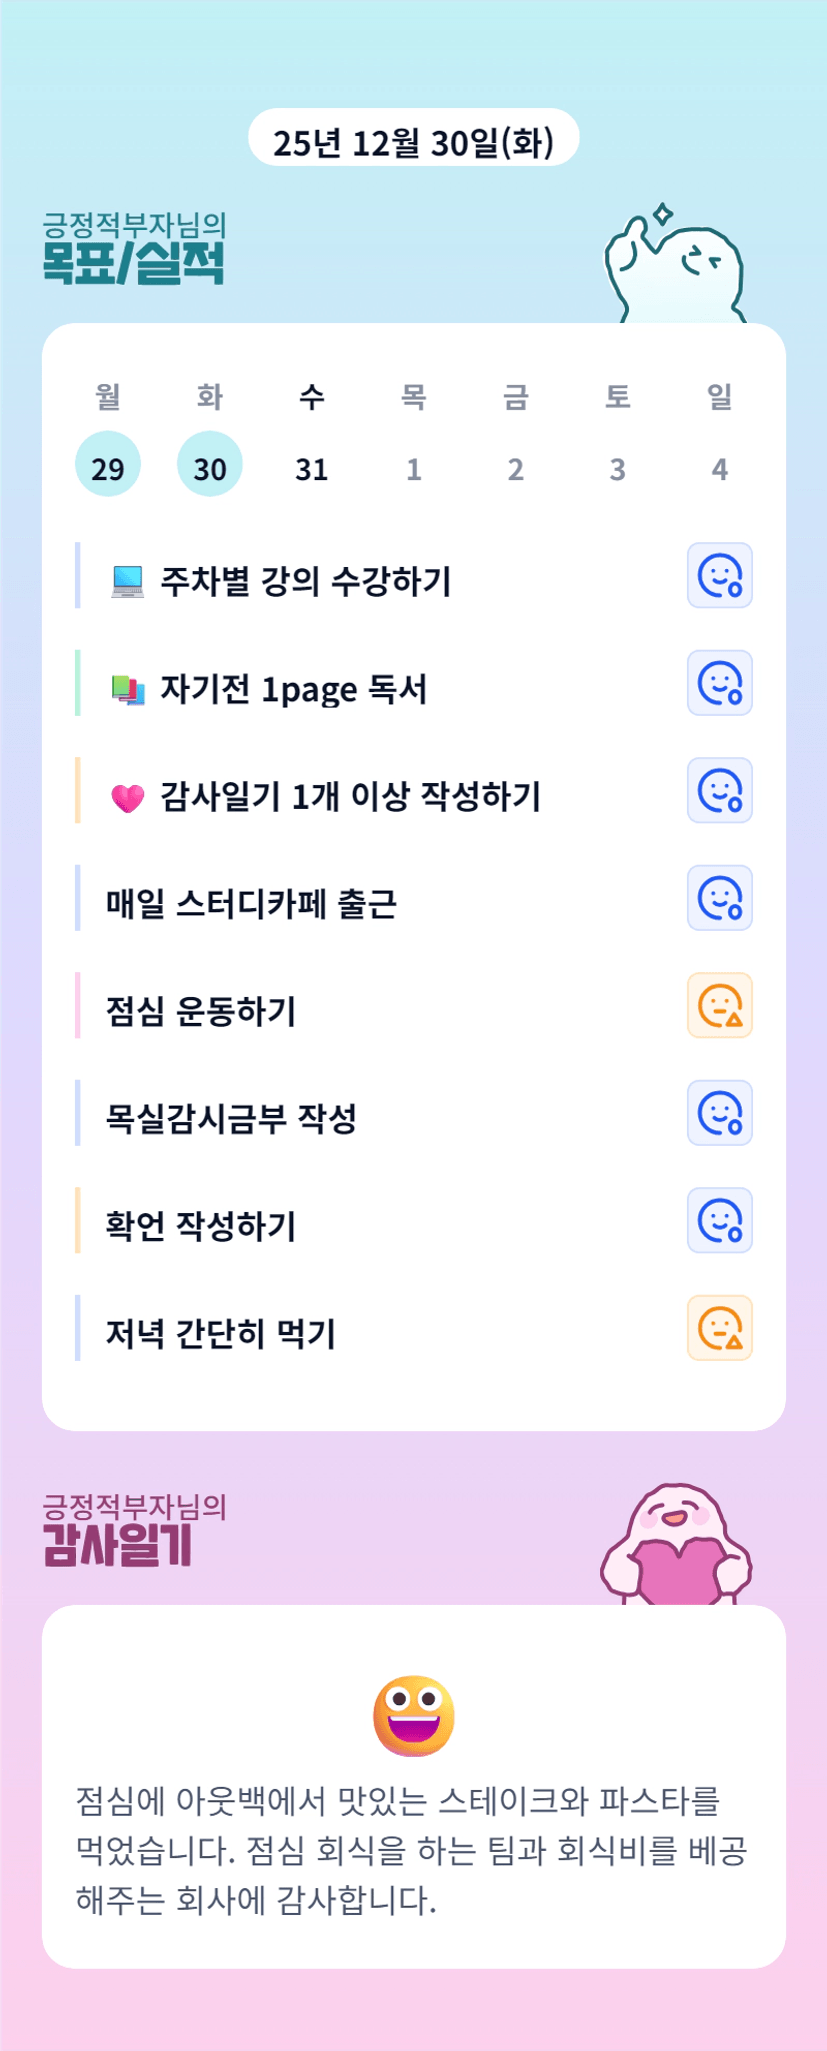Click the pink heart-holding mascot character

[x=675, y=1545]
